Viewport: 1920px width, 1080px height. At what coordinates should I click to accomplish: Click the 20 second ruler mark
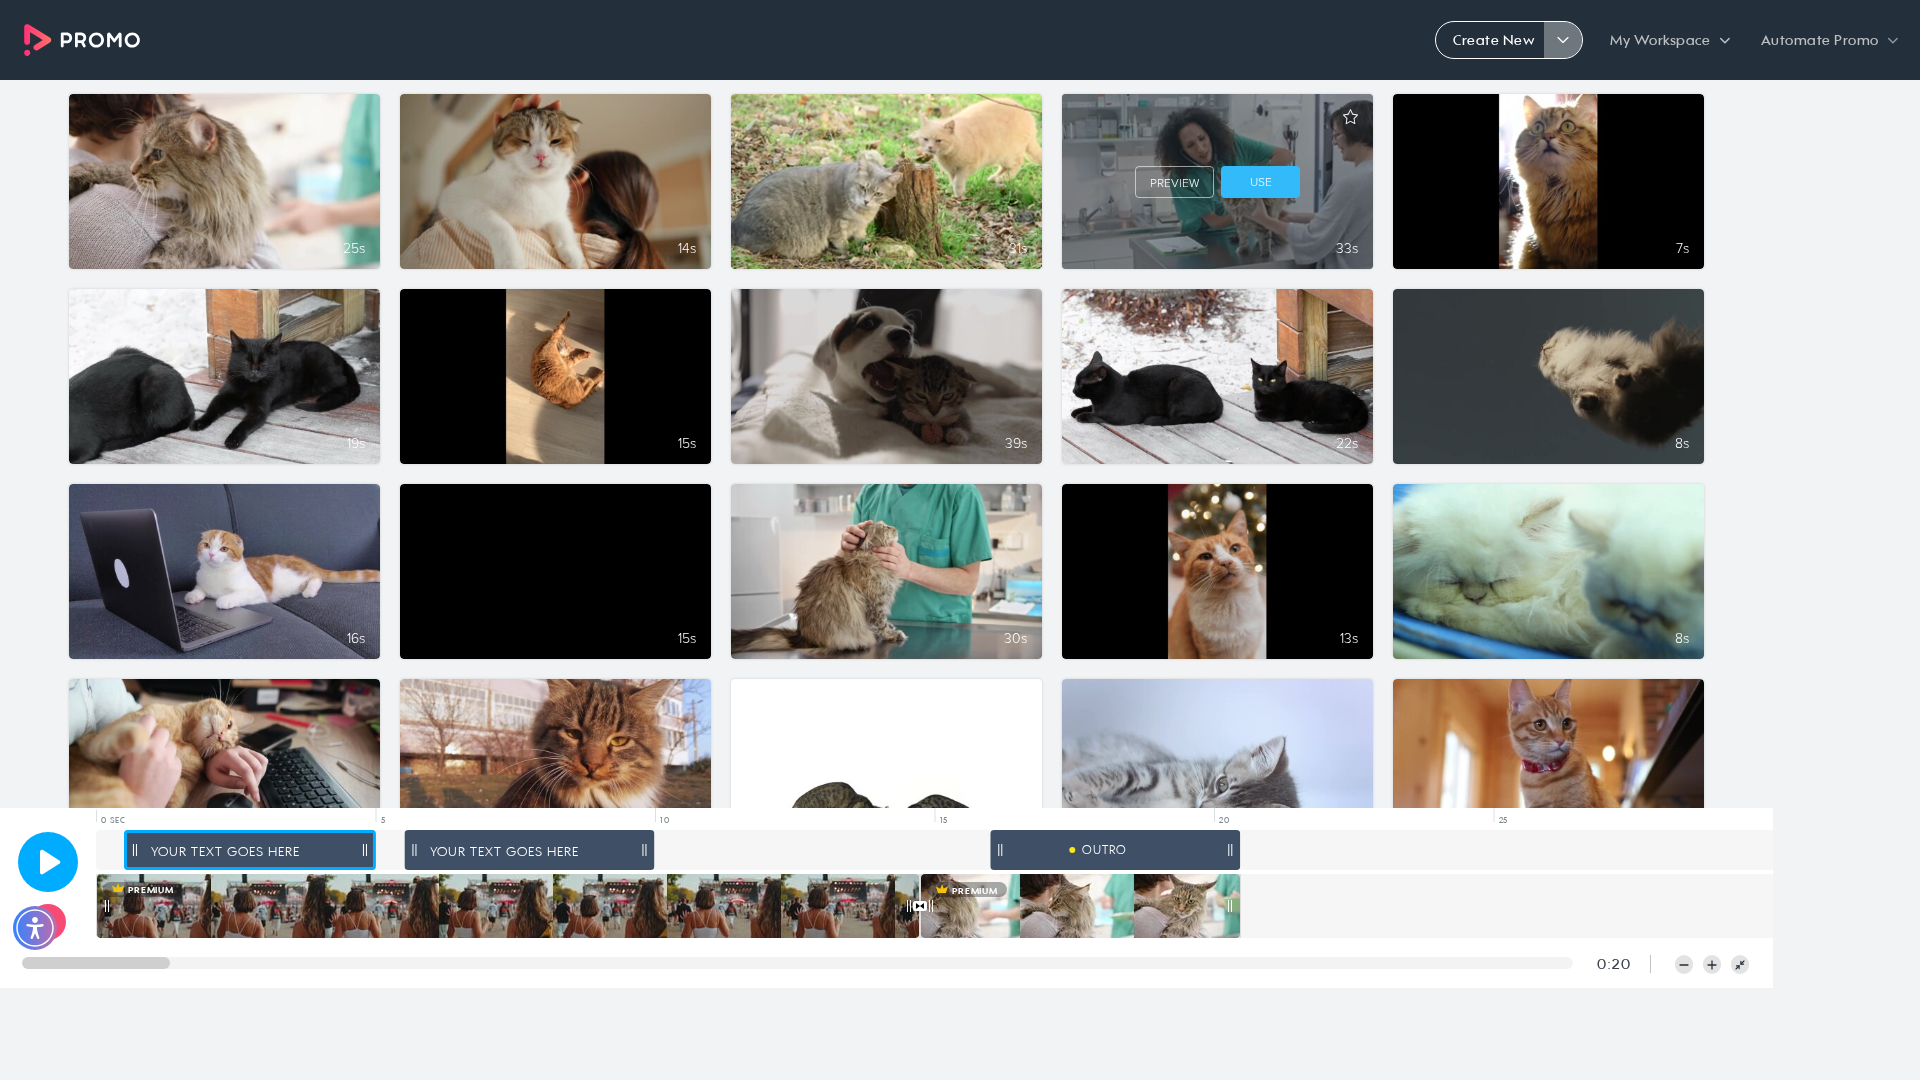[x=1223, y=820]
